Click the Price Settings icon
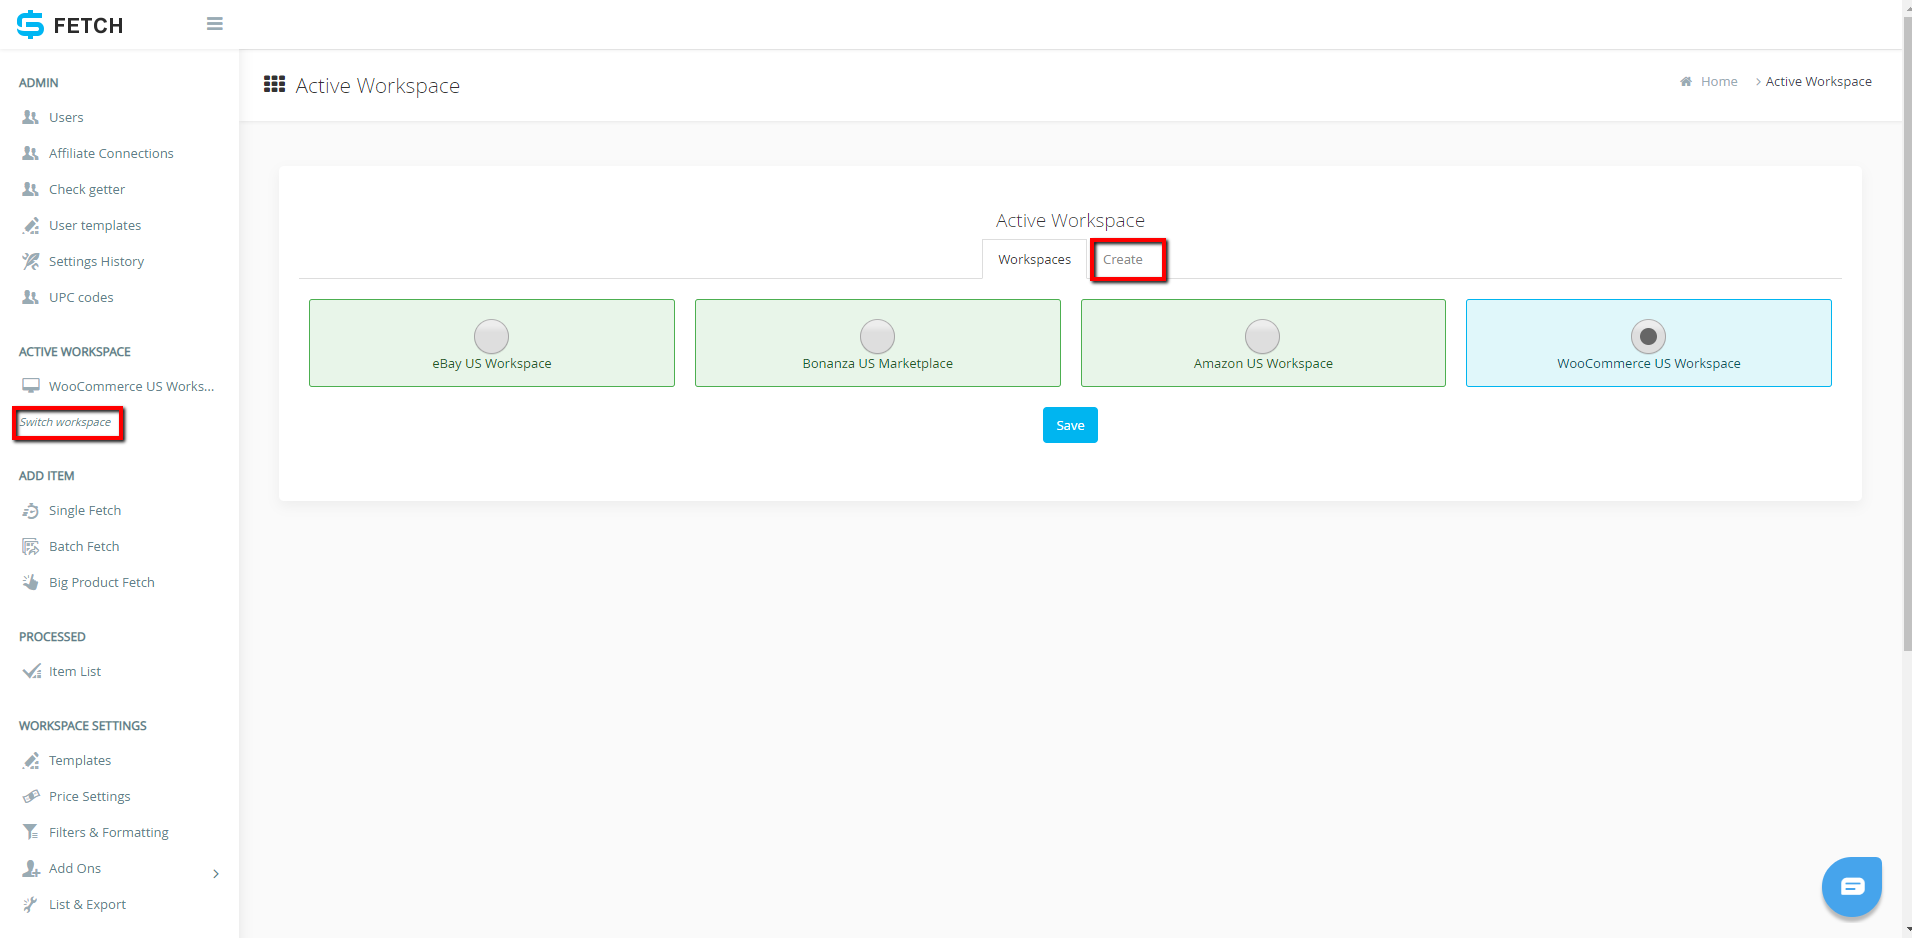Viewport: 1912px width, 938px height. pos(31,796)
